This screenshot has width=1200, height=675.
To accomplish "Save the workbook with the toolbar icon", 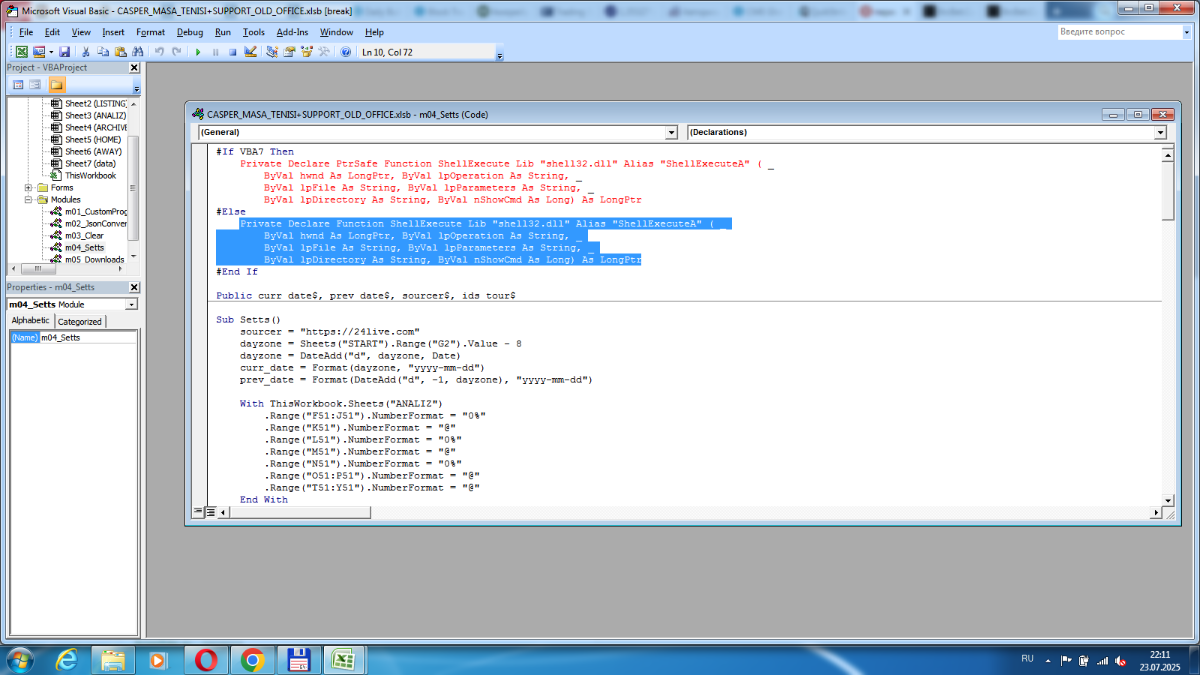I will coord(64,51).
